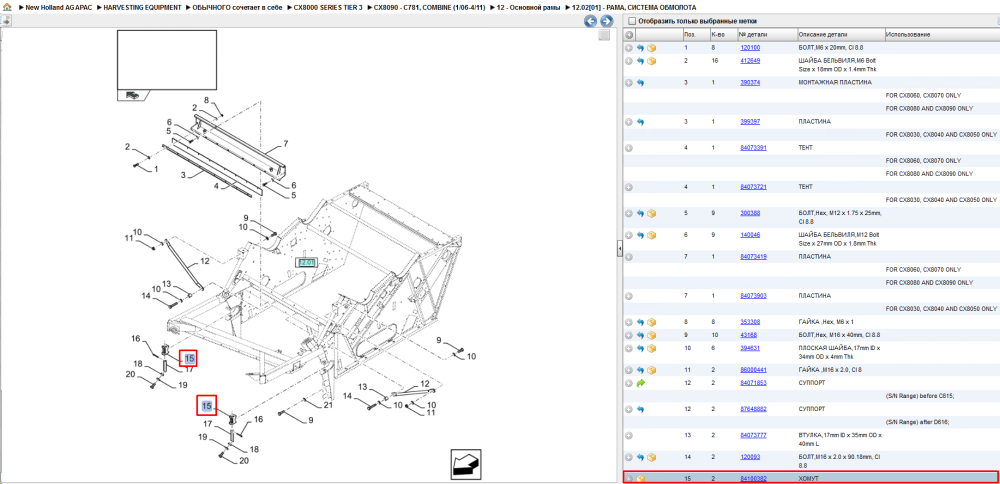
Task: Click yellow box icon for part 84100382
Action: [x=641, y=478]
